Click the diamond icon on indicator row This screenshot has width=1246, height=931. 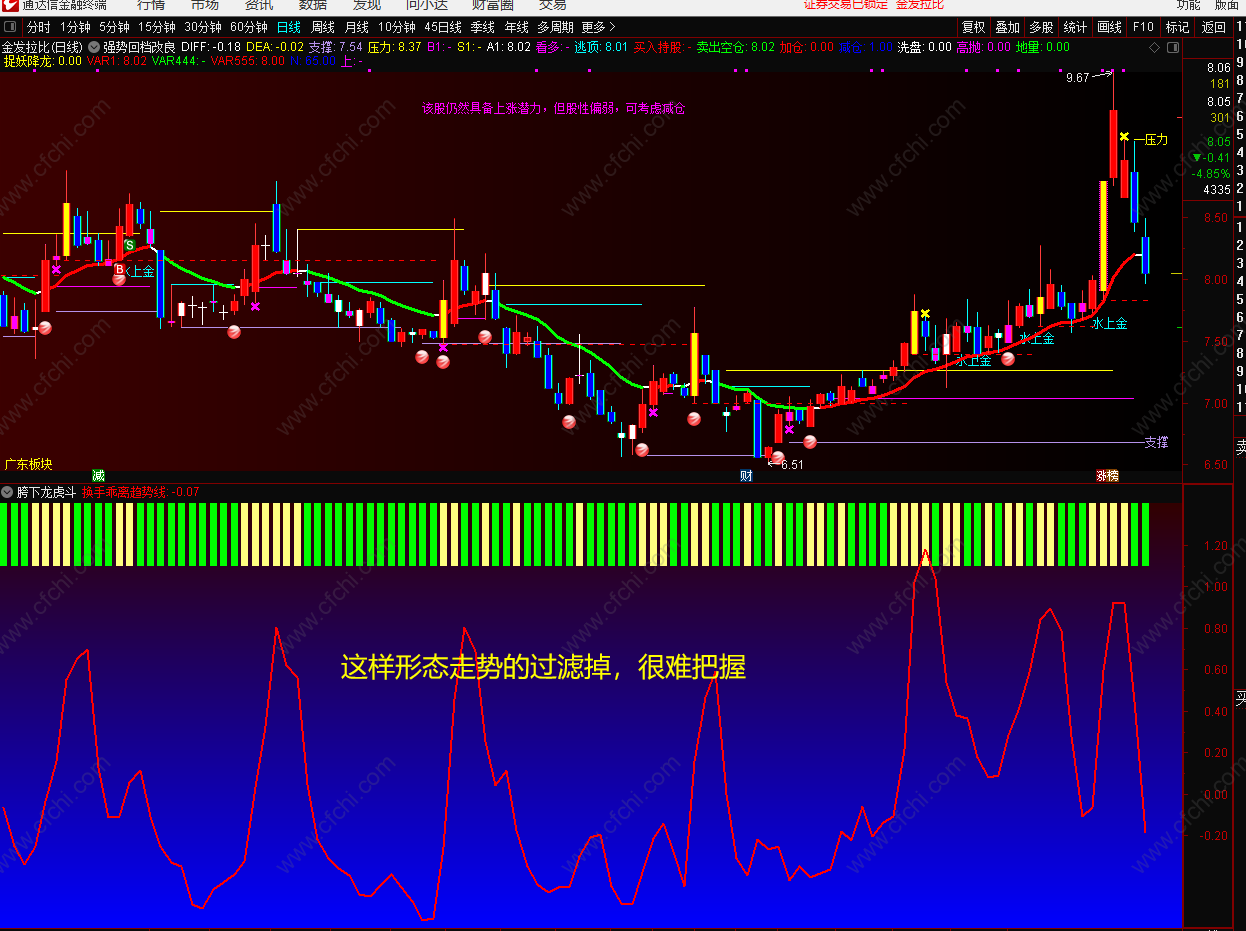[x=1154, y=46]
